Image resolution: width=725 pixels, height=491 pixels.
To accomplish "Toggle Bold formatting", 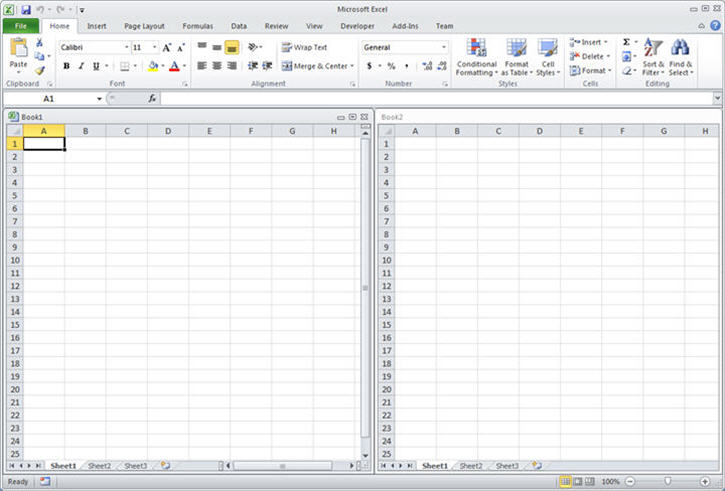I will click(66, 66).
